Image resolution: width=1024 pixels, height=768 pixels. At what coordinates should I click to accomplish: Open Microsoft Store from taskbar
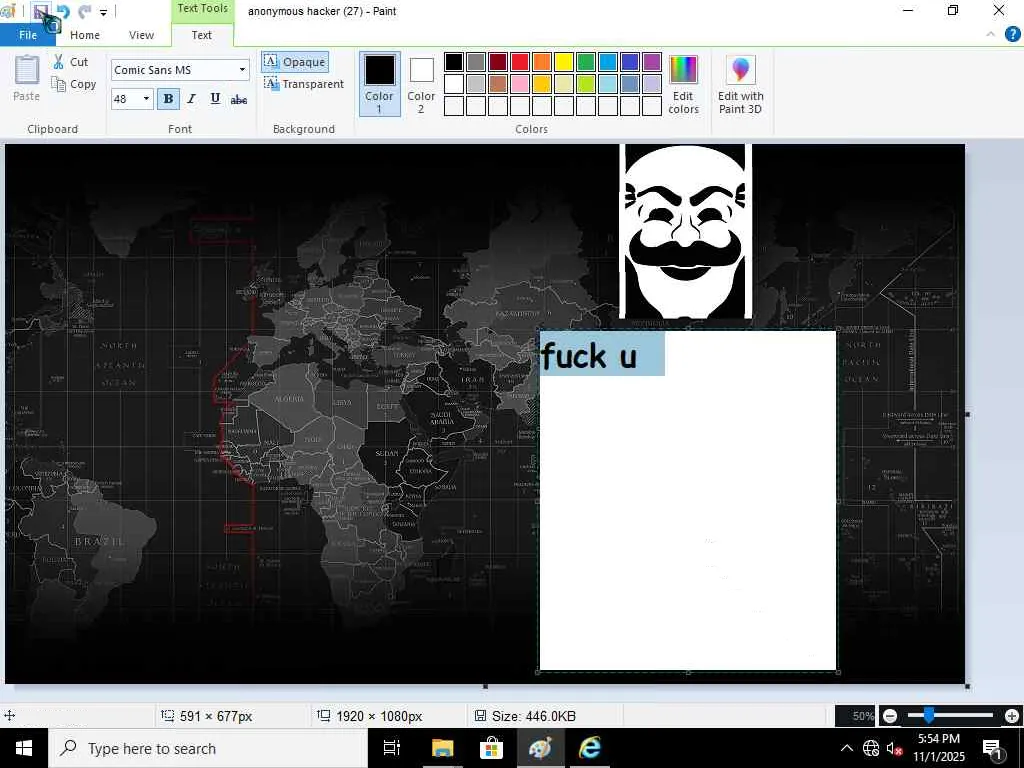491,748
